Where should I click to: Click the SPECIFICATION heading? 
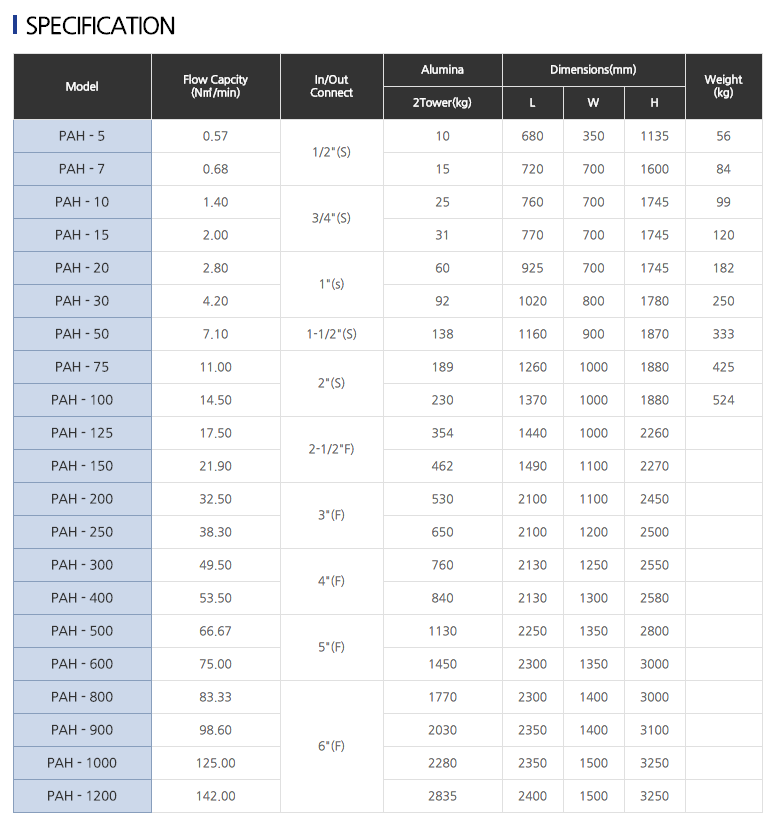(x=100, y=26)
